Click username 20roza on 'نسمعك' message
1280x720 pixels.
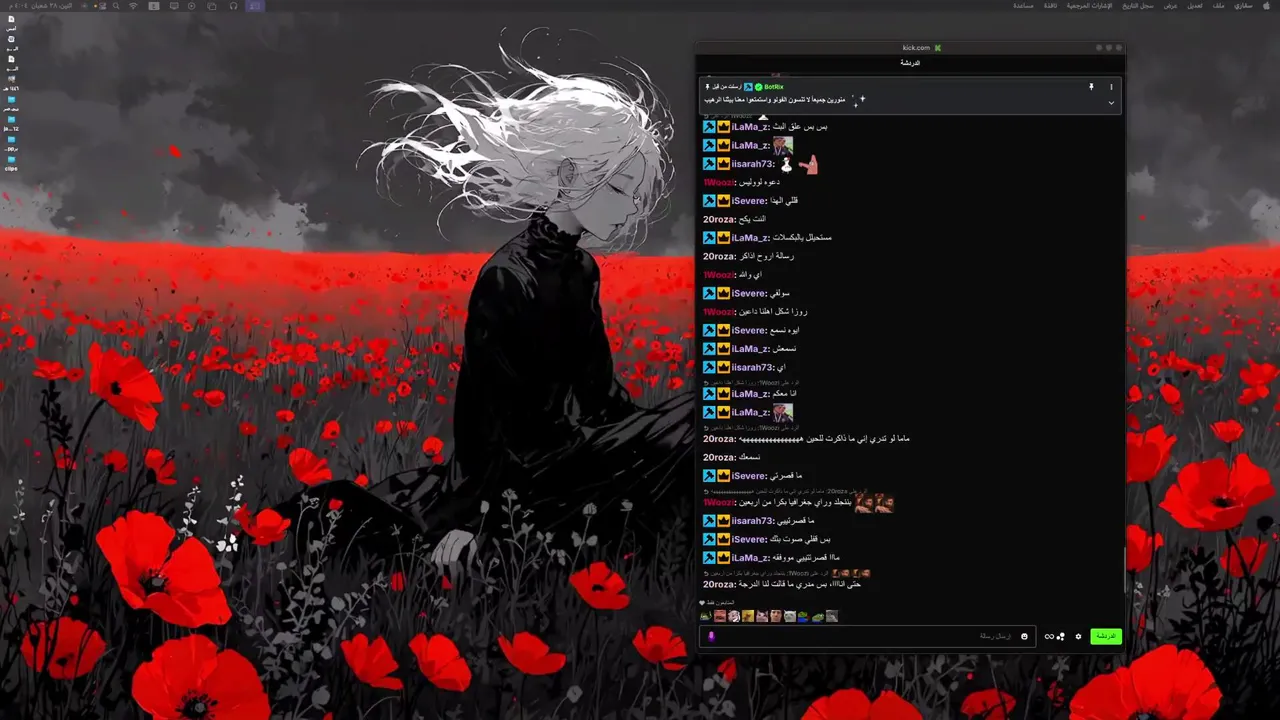tap(719, 457)
